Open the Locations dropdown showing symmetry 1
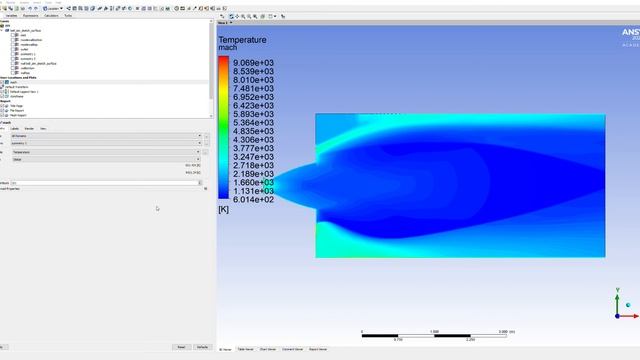 [200, 143]
